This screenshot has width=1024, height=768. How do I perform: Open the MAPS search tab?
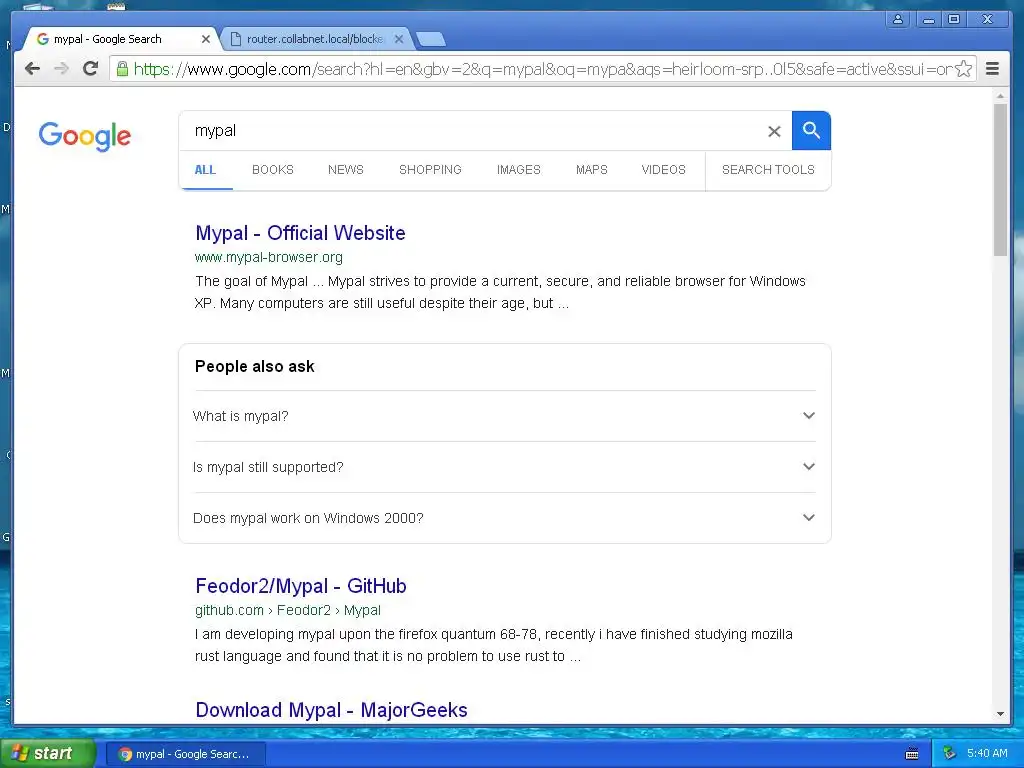point(592,170)
